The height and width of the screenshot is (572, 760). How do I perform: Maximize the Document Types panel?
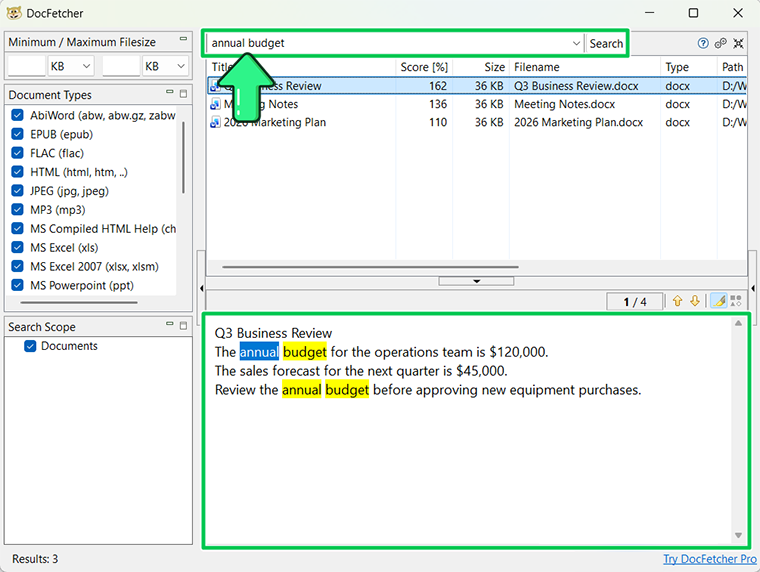point(183,94)
